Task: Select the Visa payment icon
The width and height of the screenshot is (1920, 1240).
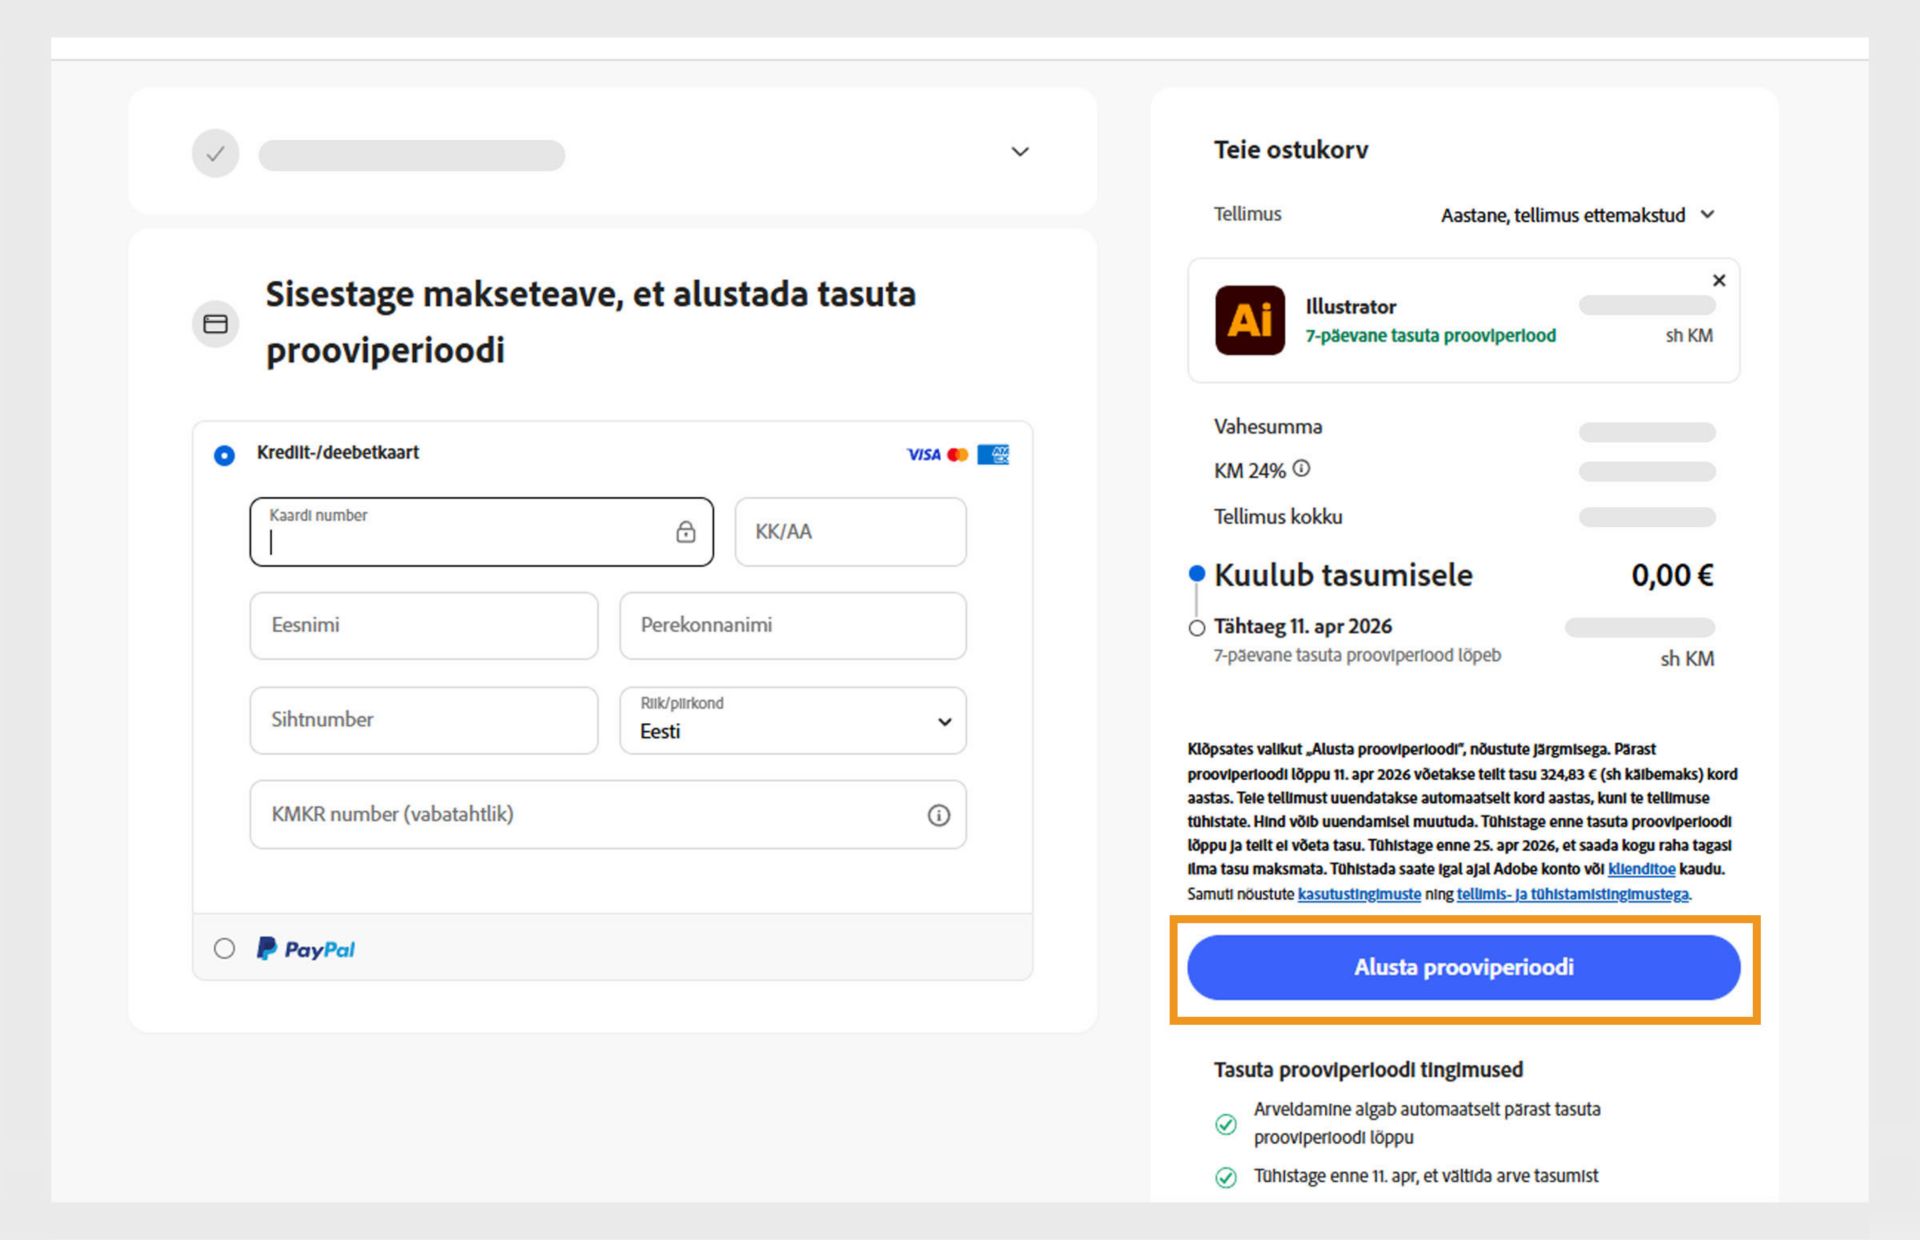Action: click(921, 454)
